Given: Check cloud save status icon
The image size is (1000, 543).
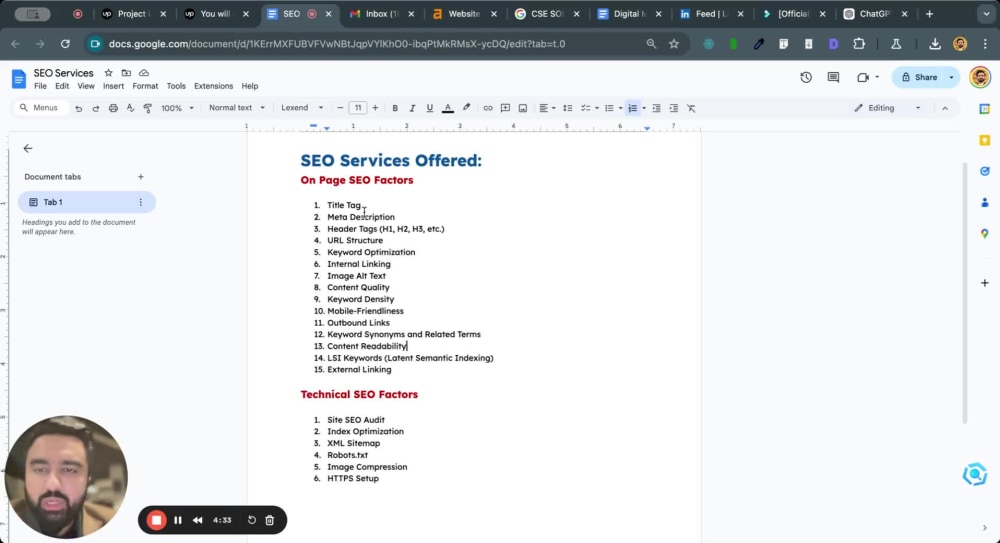Looking at the screenshot, I should point(144,73).
